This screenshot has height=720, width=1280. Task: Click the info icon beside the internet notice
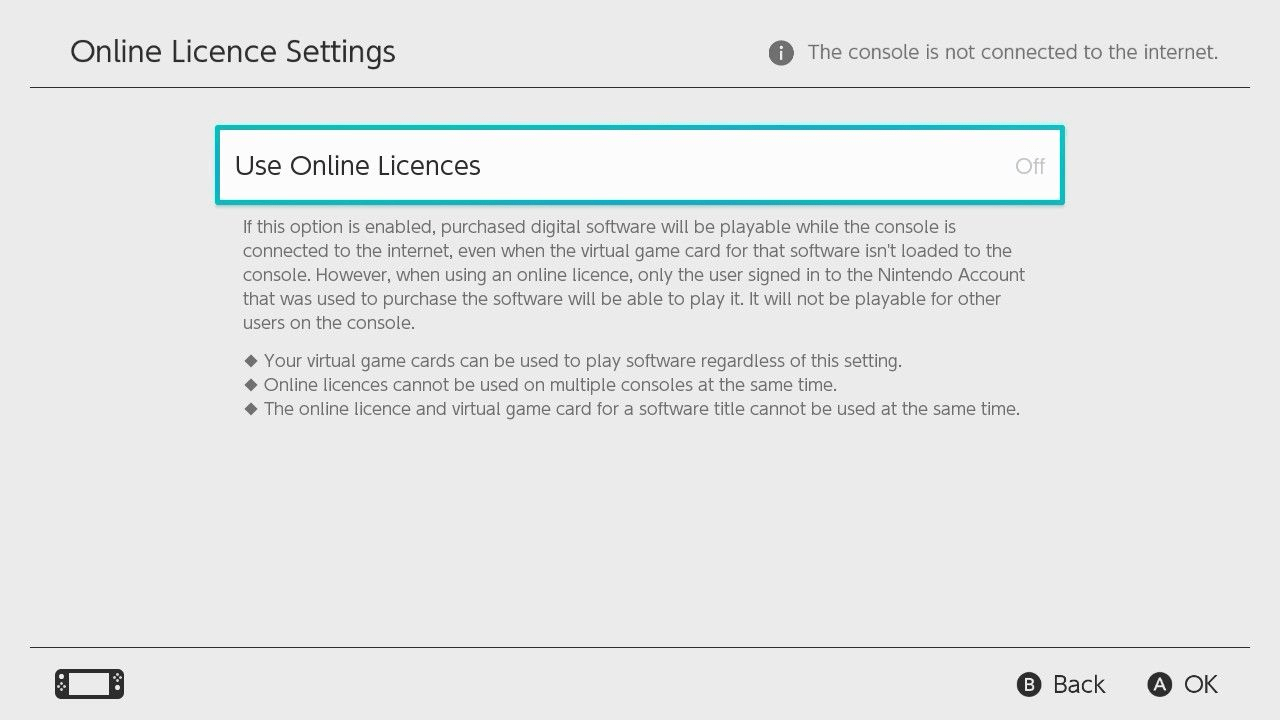click(781, 53)
